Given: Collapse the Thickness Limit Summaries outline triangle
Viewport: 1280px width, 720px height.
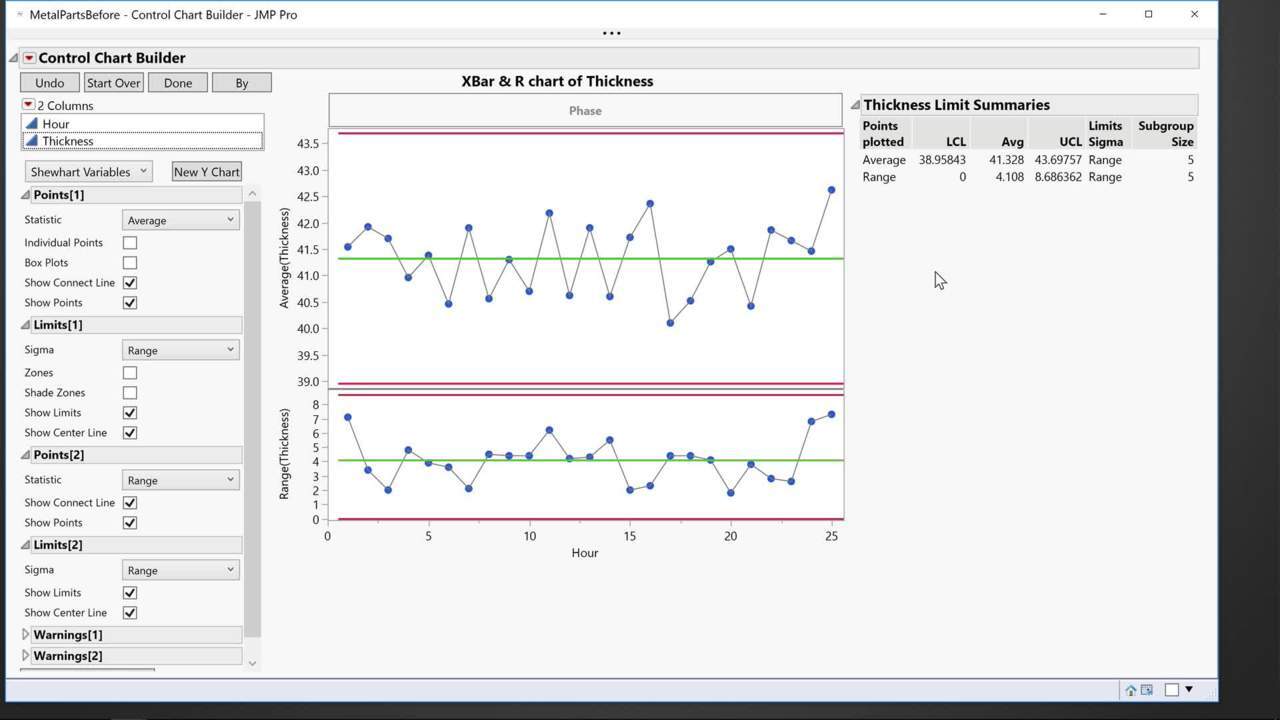Looking at the screenshot, I should pyautogui.click(x=855, y=105).
